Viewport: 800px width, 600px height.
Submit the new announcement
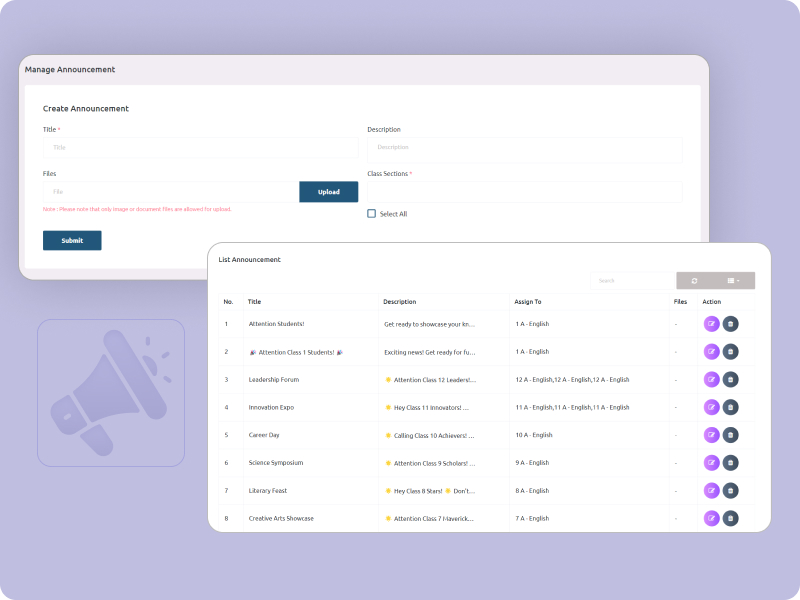pos(71,240)
